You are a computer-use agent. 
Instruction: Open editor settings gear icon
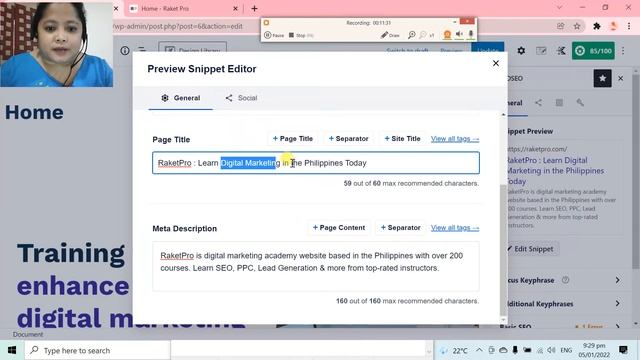point(521,51)
